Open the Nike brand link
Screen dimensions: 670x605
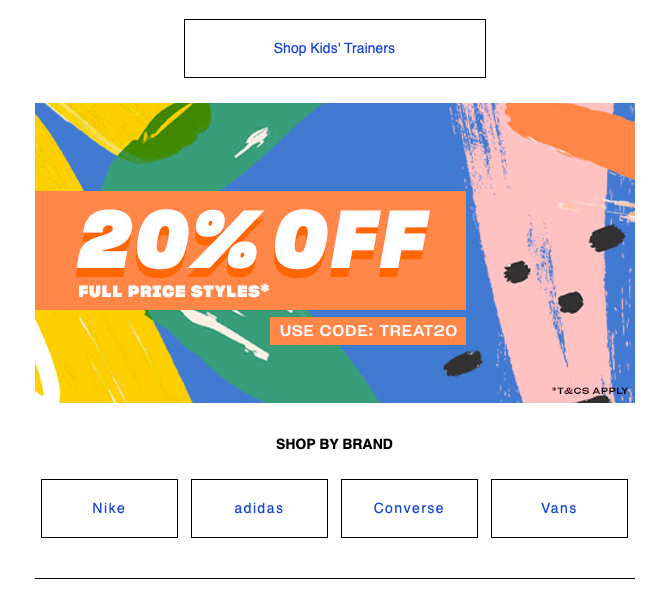[109, 508]
